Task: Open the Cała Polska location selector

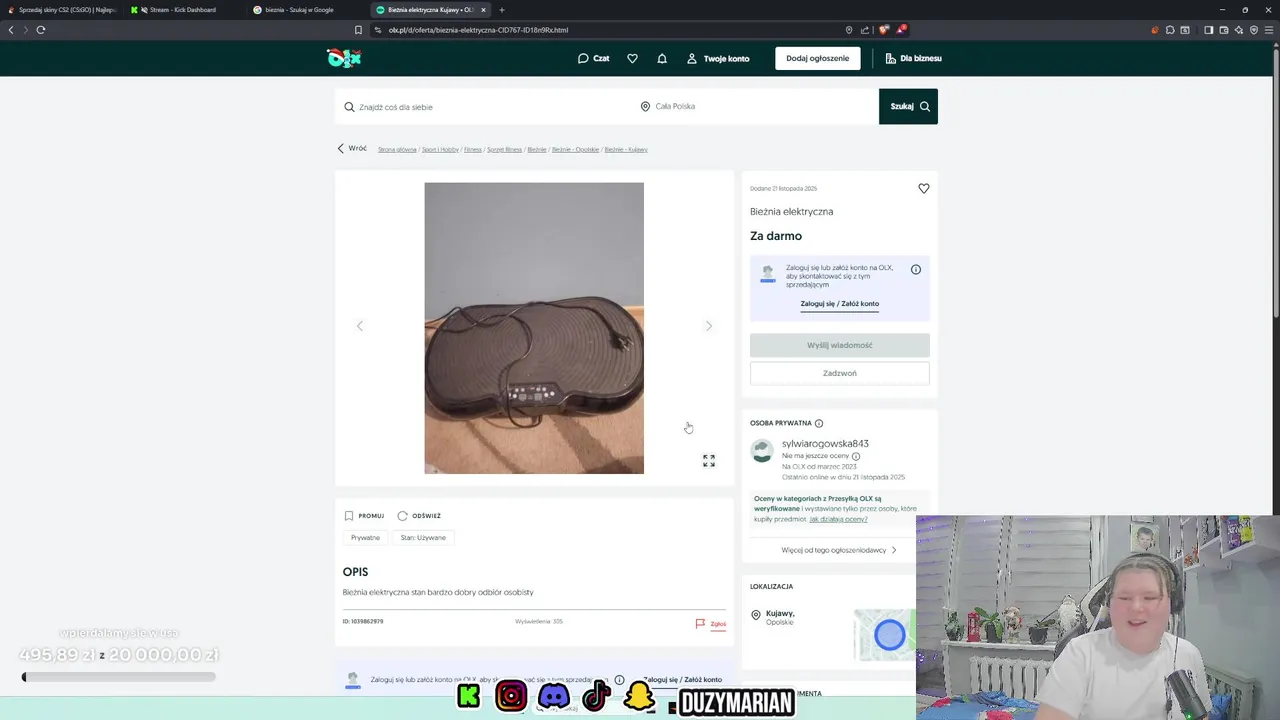Action: coord(756,107)
